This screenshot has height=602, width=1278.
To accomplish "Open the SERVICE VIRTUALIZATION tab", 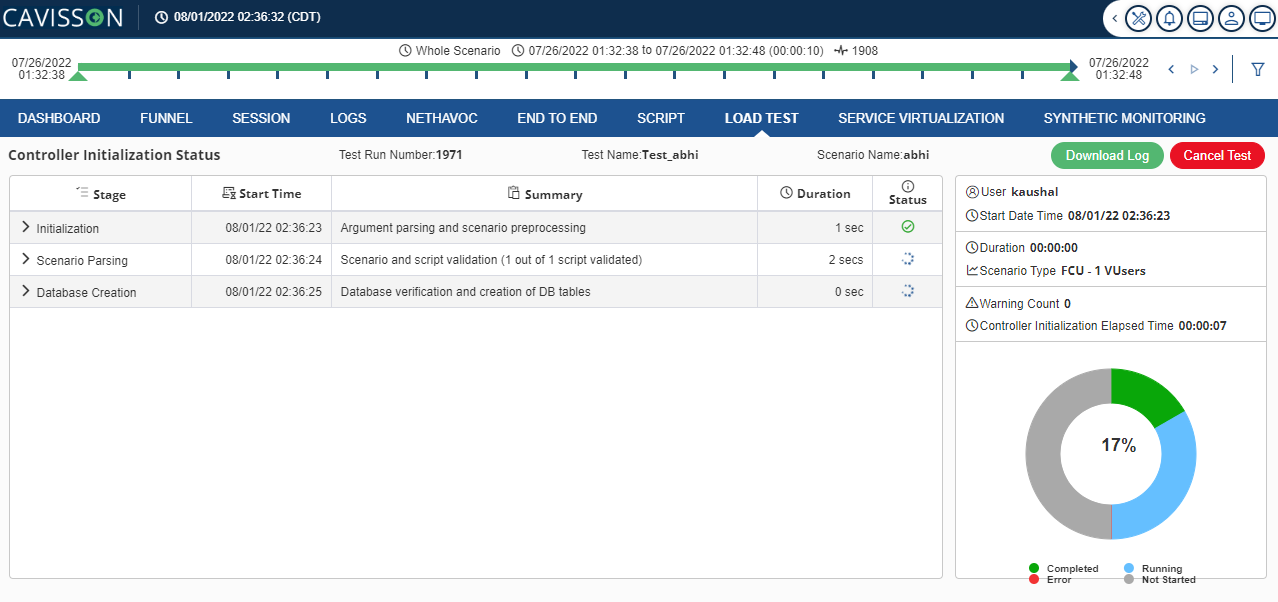I will click(x=921, y=118).
